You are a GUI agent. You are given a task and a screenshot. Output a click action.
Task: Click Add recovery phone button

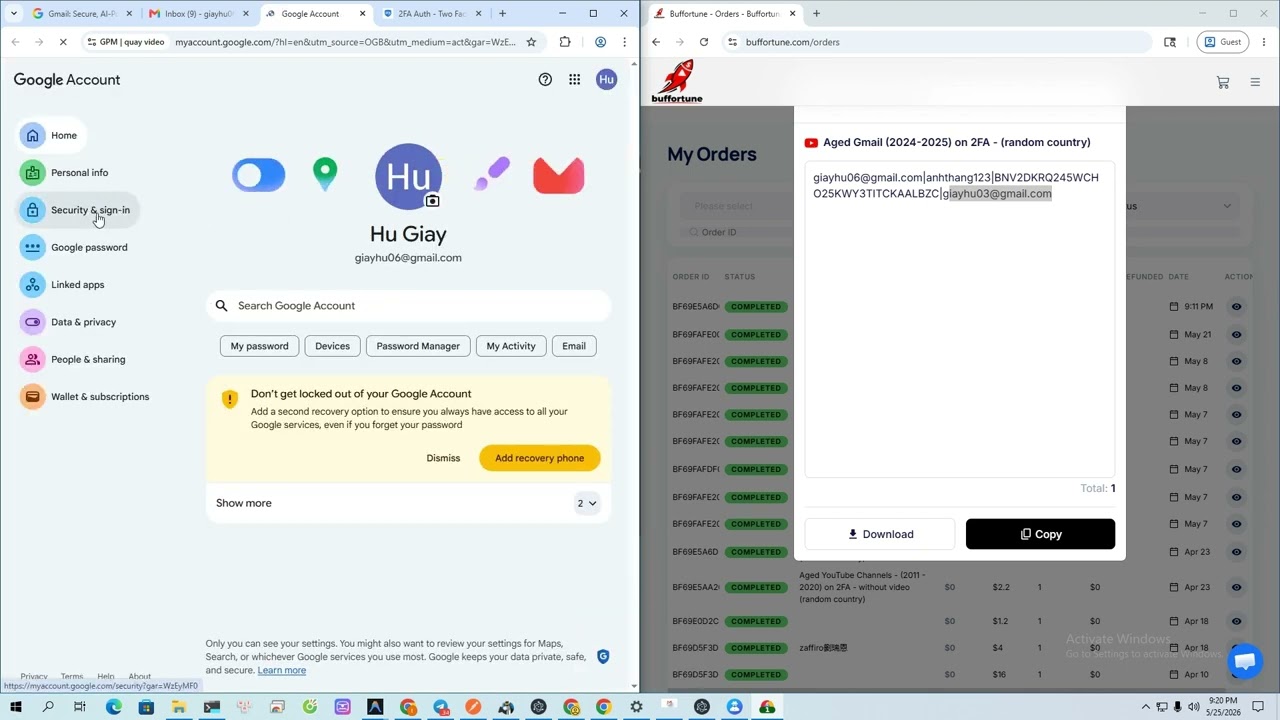point(539,458)
